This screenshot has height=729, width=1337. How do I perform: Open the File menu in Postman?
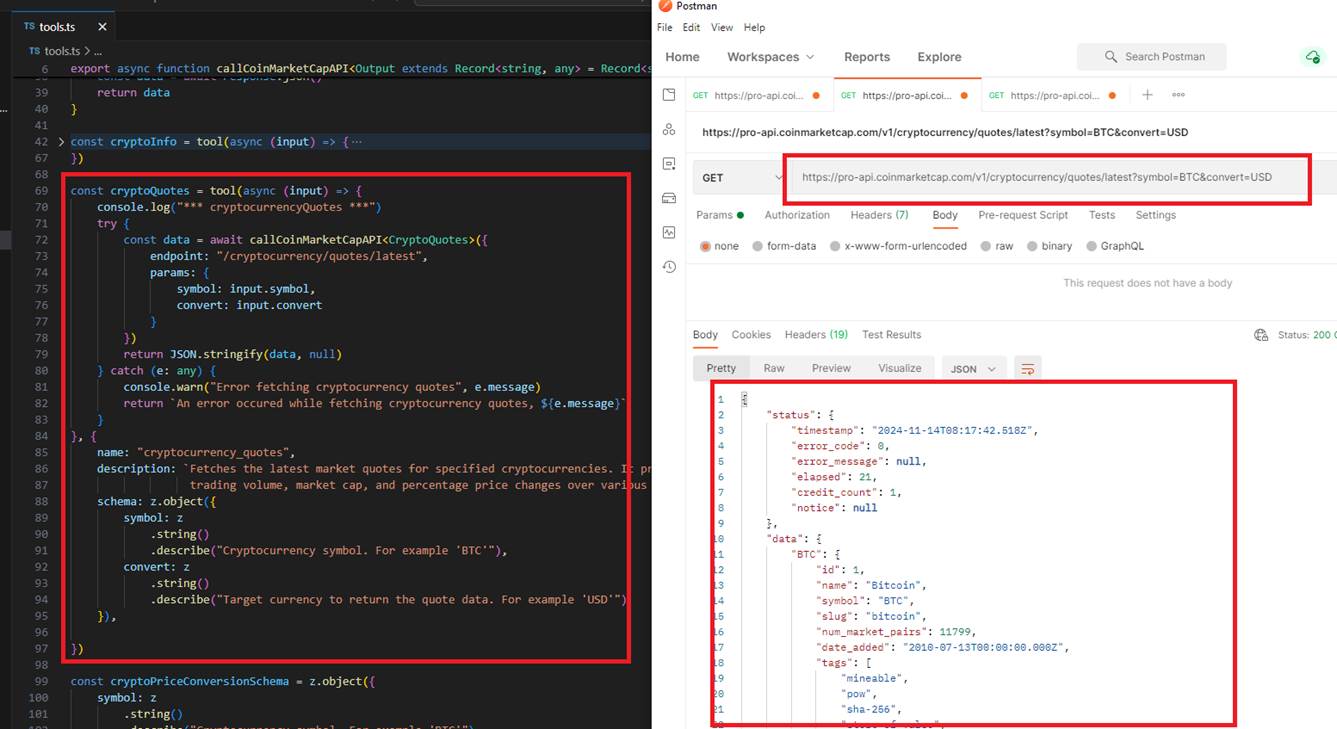[x=664, y=27]
